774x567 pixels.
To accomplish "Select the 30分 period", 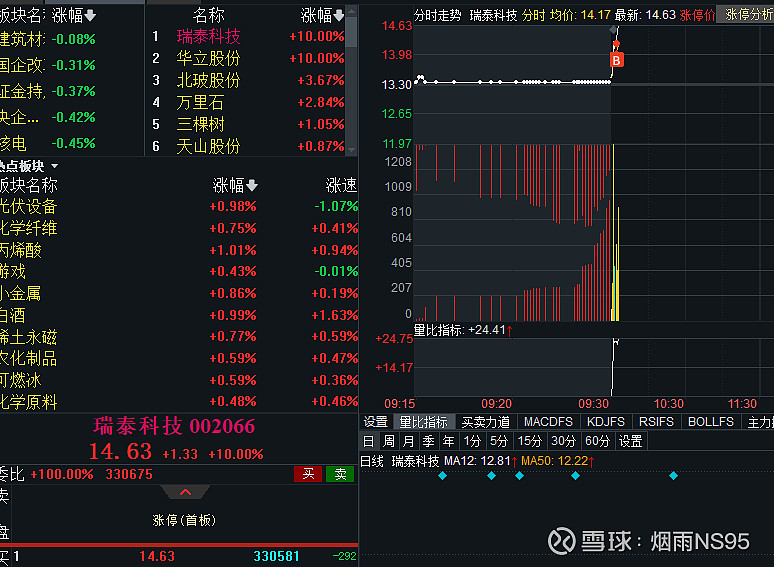I will point(563,441).
